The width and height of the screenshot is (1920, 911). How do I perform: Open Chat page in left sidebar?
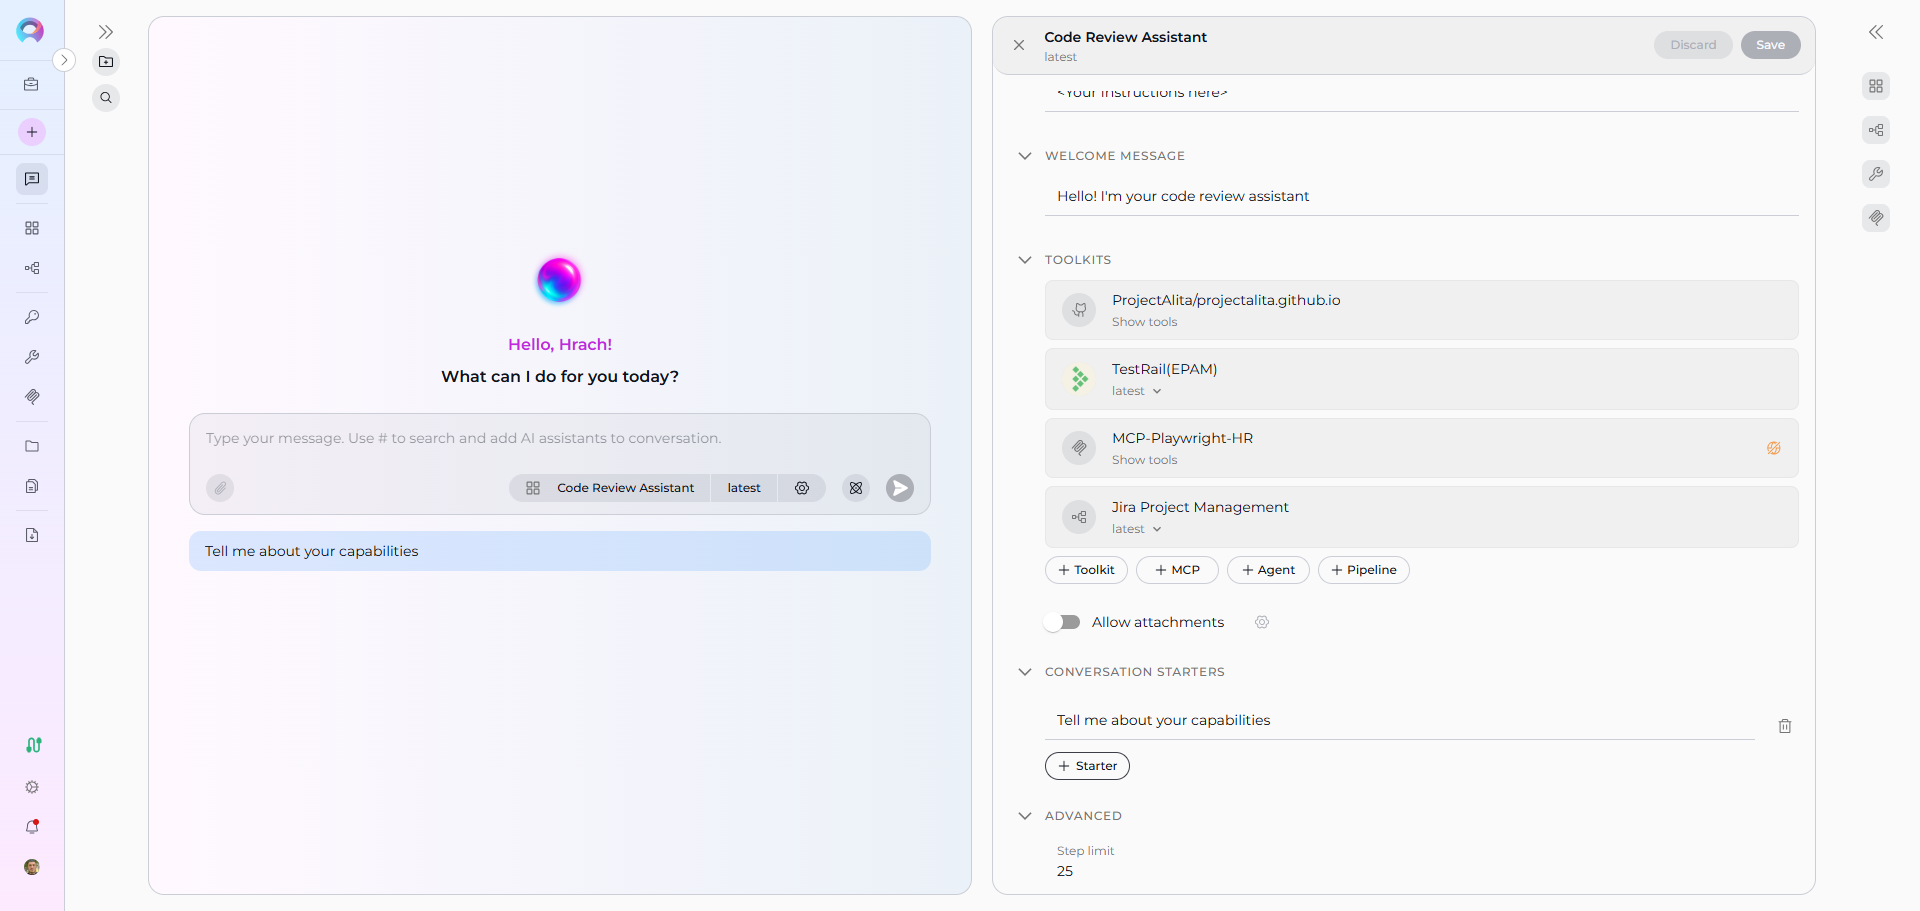coord(32,179)
